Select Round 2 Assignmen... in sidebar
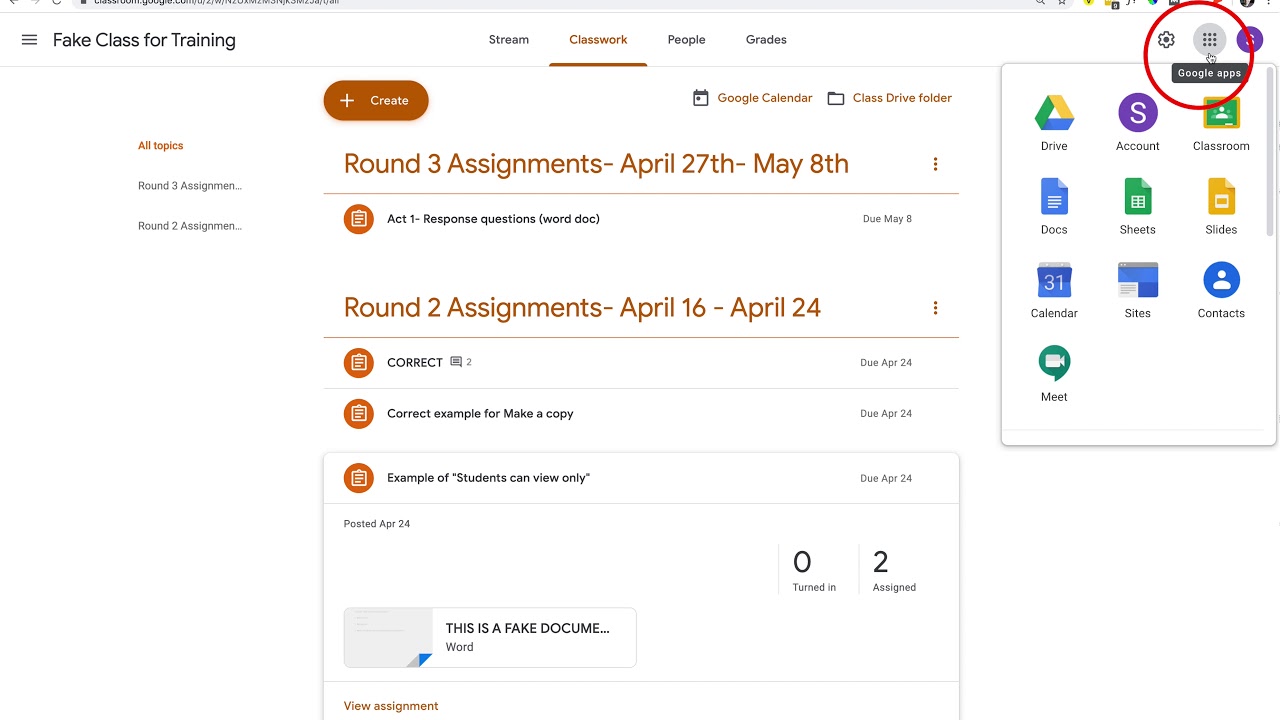Viewport: 1280px width, 720px height. click(190, 226)
